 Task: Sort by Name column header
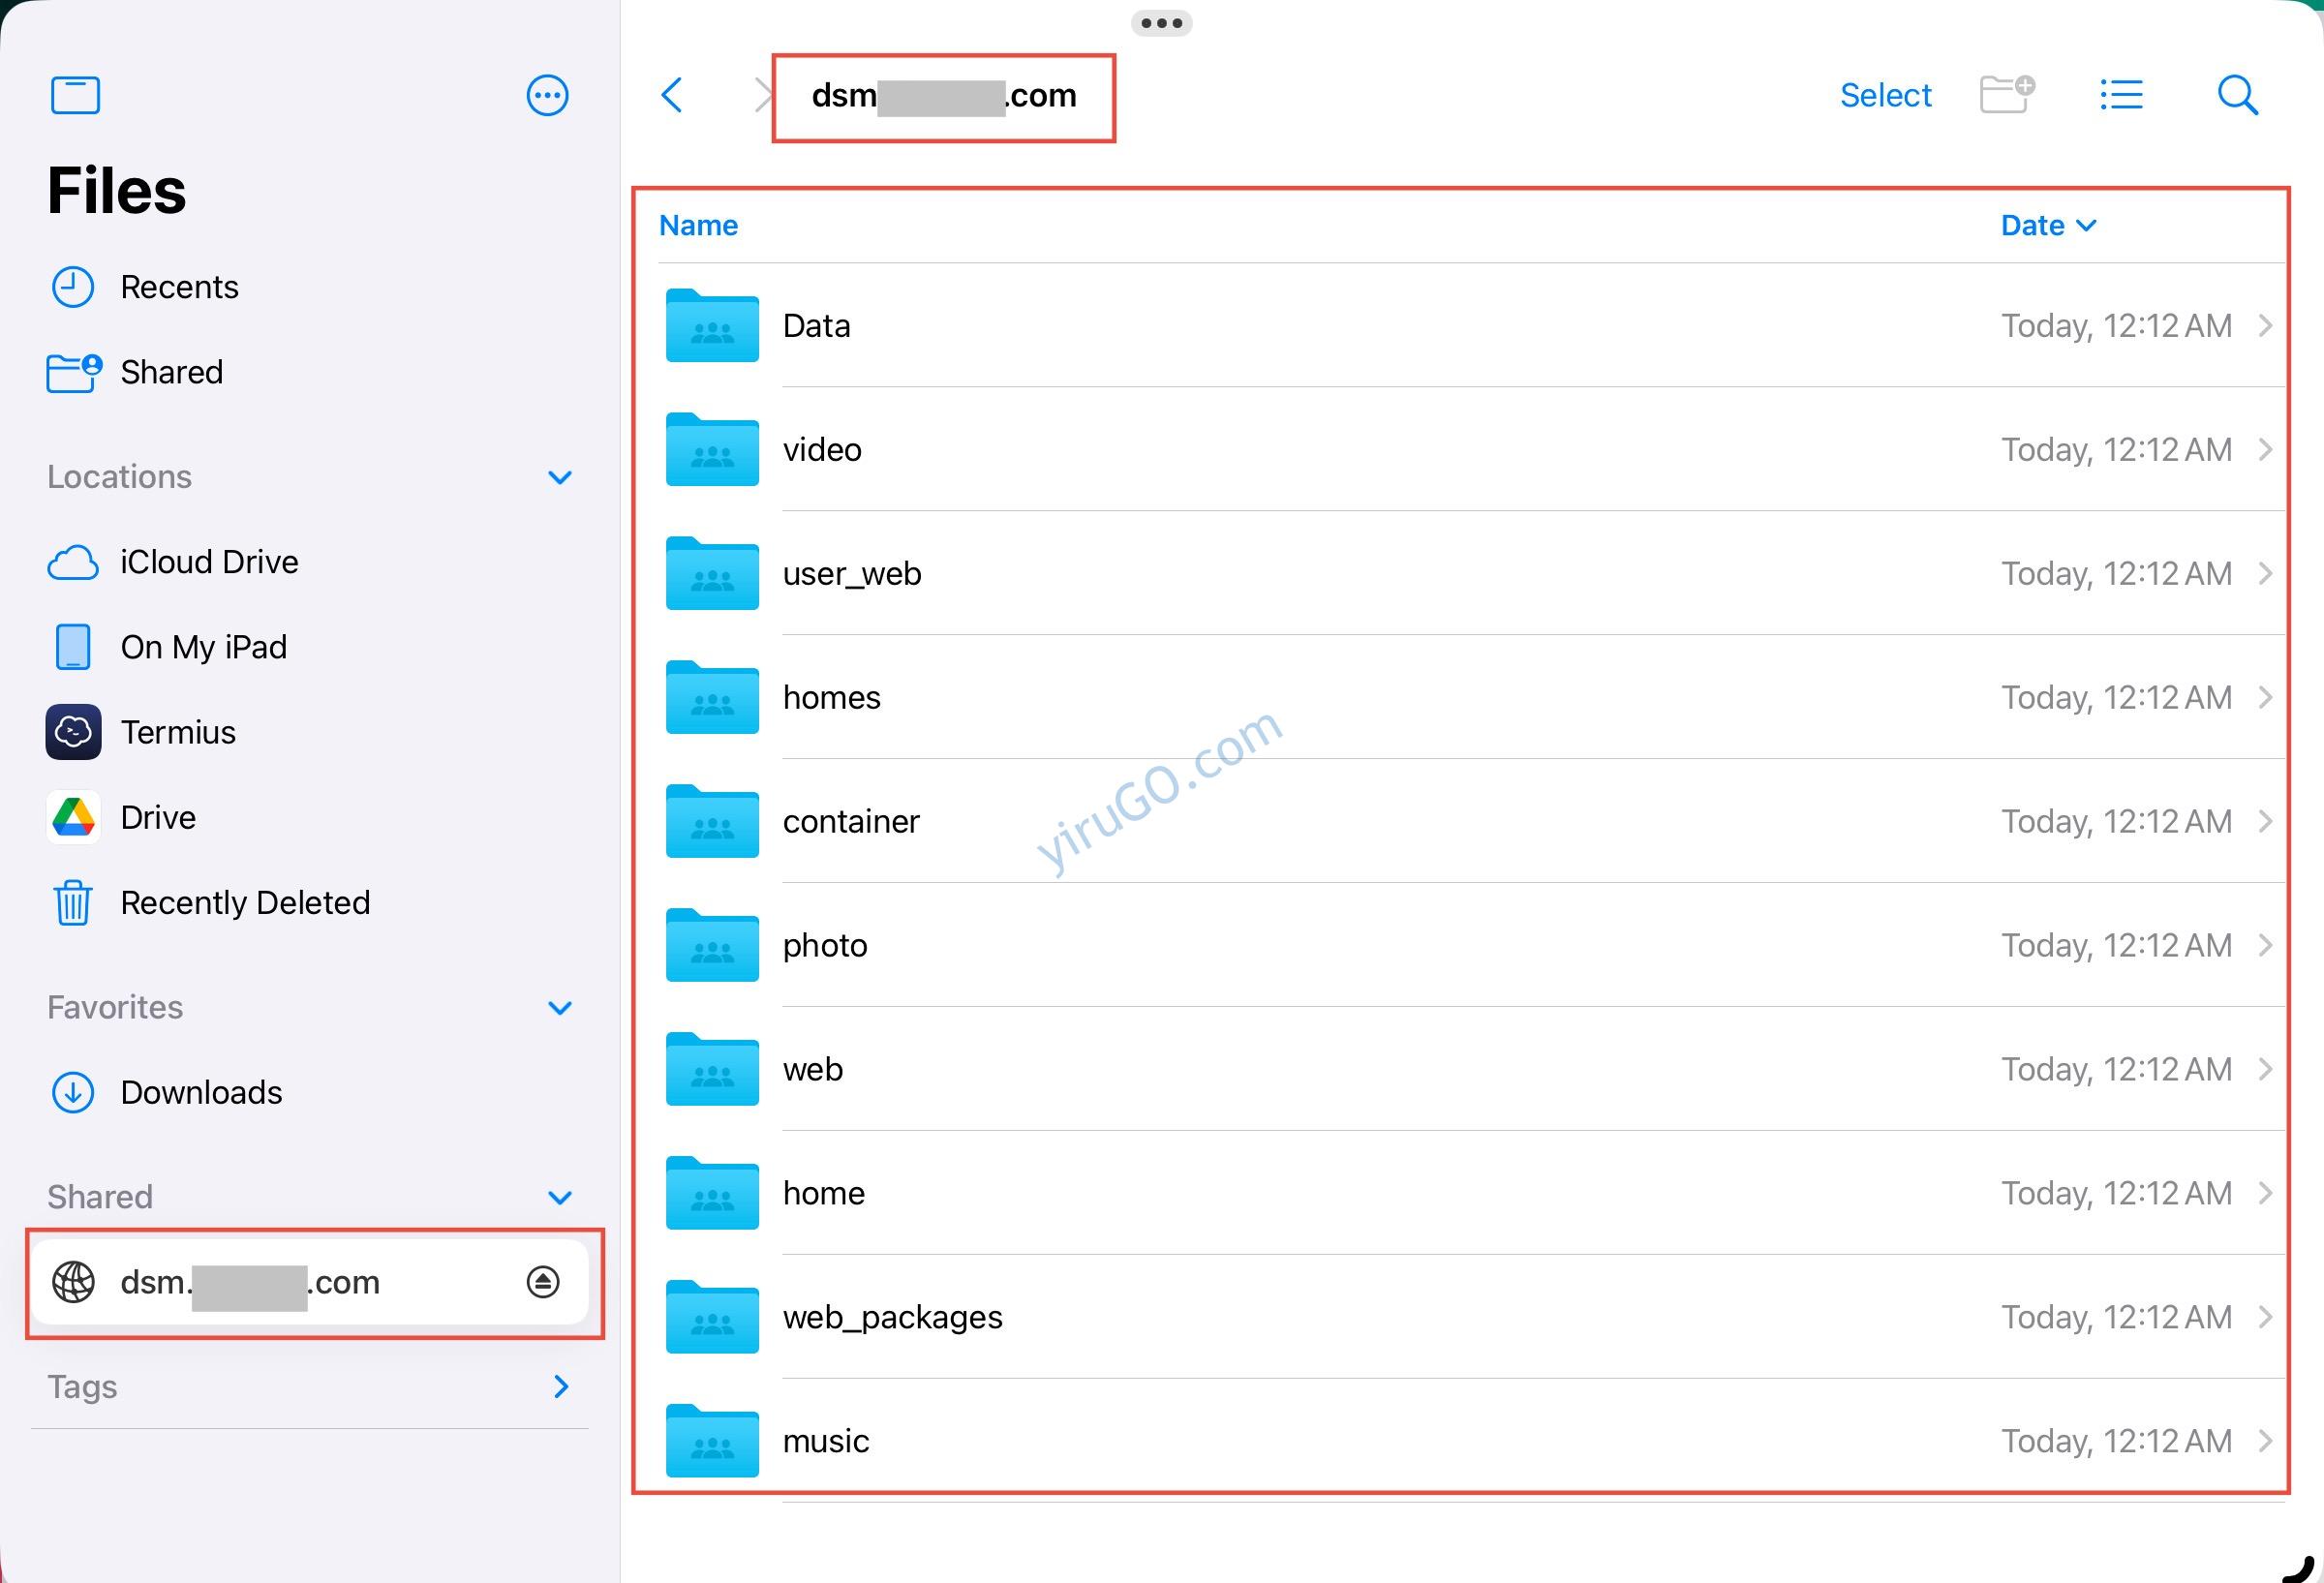click(x=698, y=225)
